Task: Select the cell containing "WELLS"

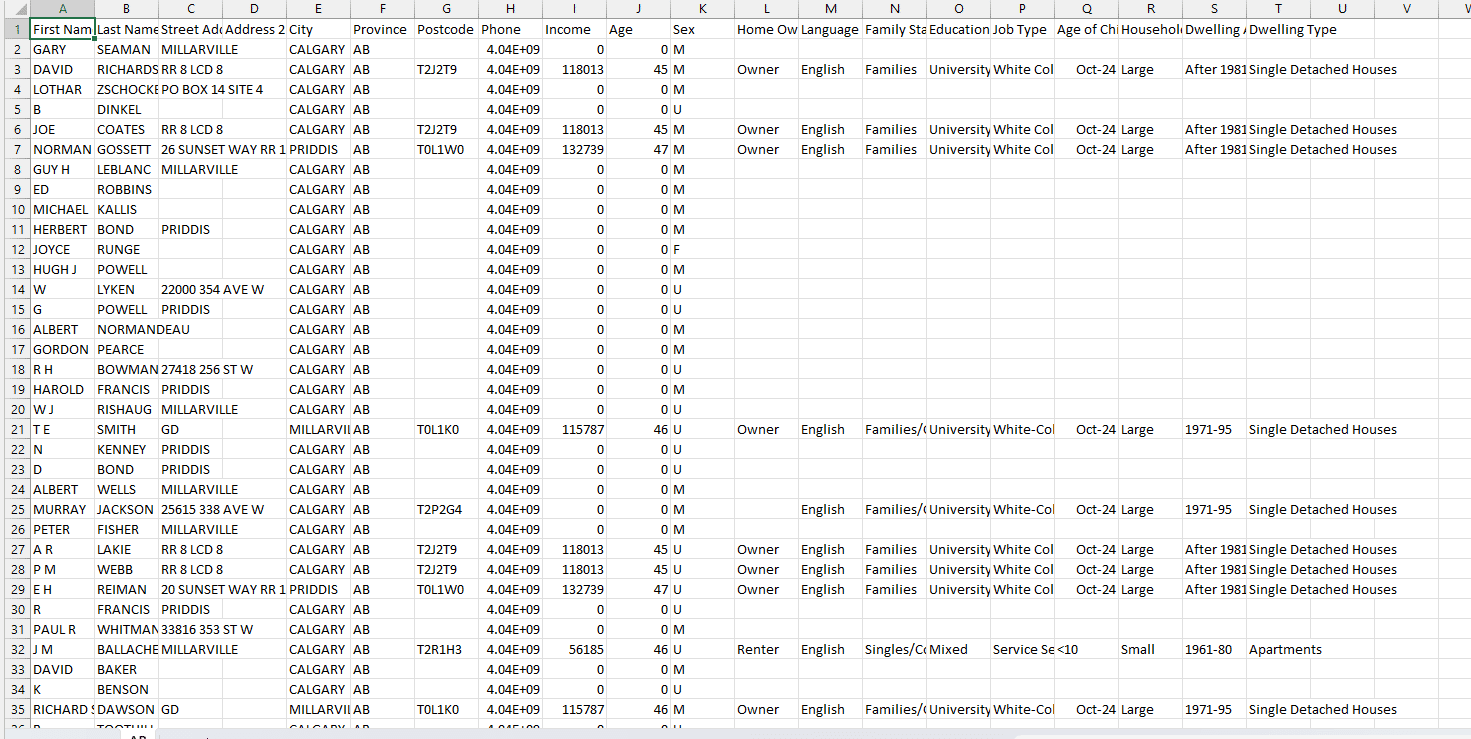Action: 127,489
